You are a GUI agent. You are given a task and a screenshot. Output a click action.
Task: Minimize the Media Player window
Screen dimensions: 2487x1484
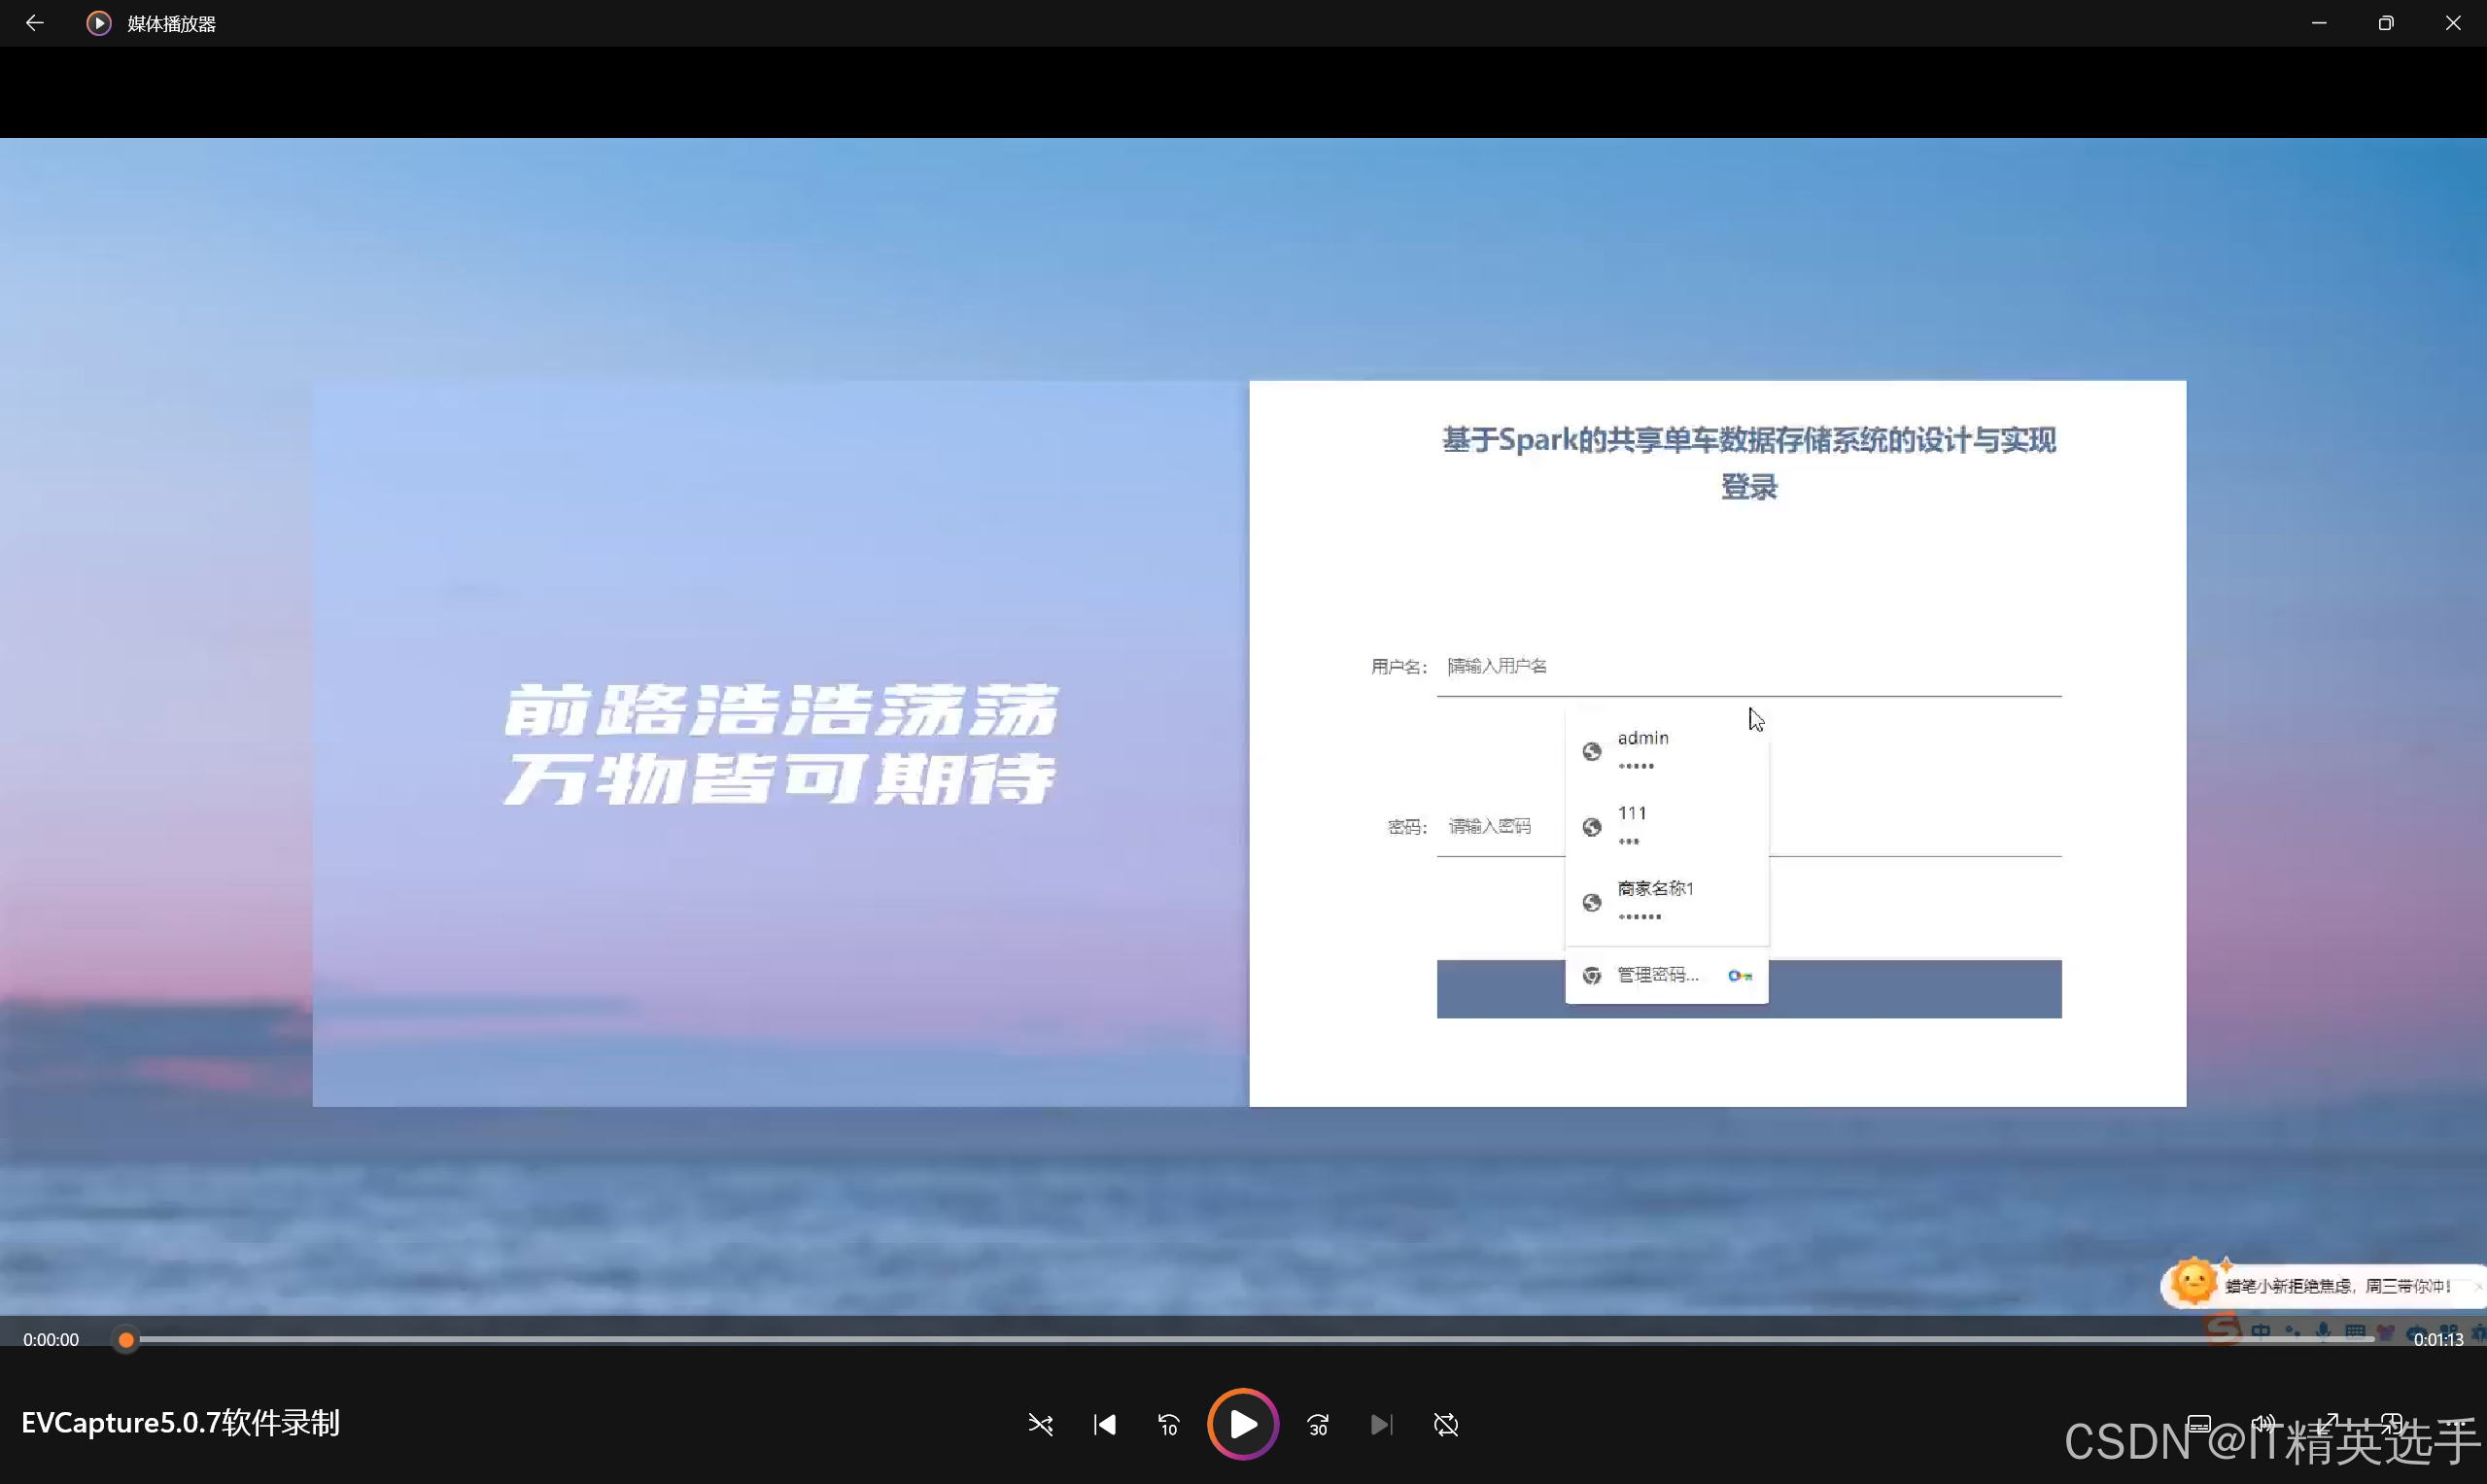click(x=2319, y=23)
